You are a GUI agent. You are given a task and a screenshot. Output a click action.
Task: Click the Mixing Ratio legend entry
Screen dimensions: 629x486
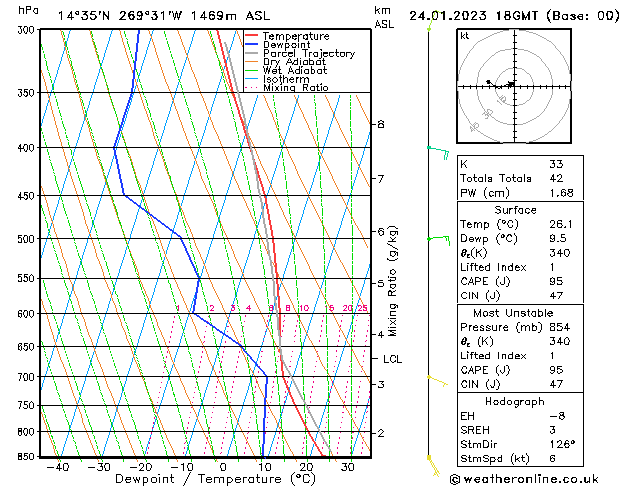[287, 87]
